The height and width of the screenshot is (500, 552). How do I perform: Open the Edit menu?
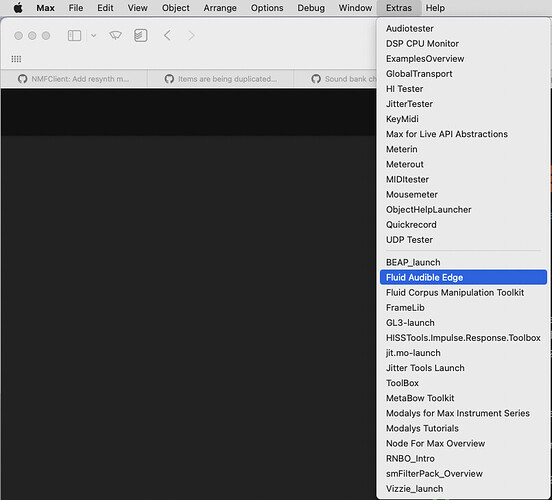click(105, 8)
